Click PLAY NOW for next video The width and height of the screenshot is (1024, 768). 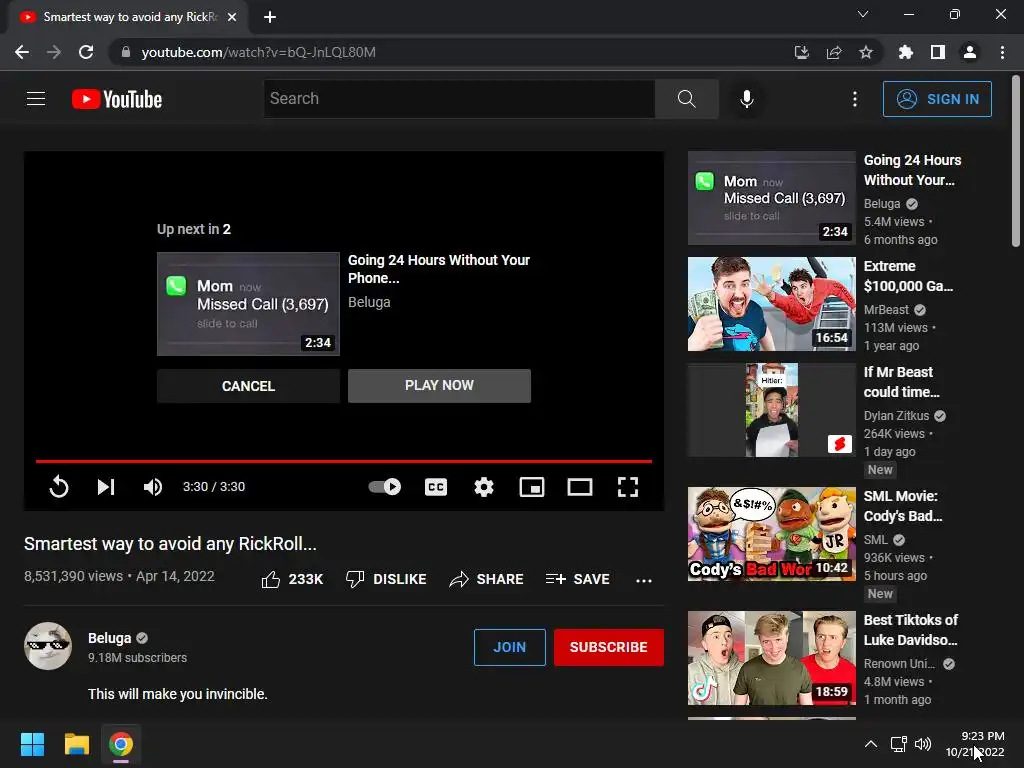click(440, 385)
